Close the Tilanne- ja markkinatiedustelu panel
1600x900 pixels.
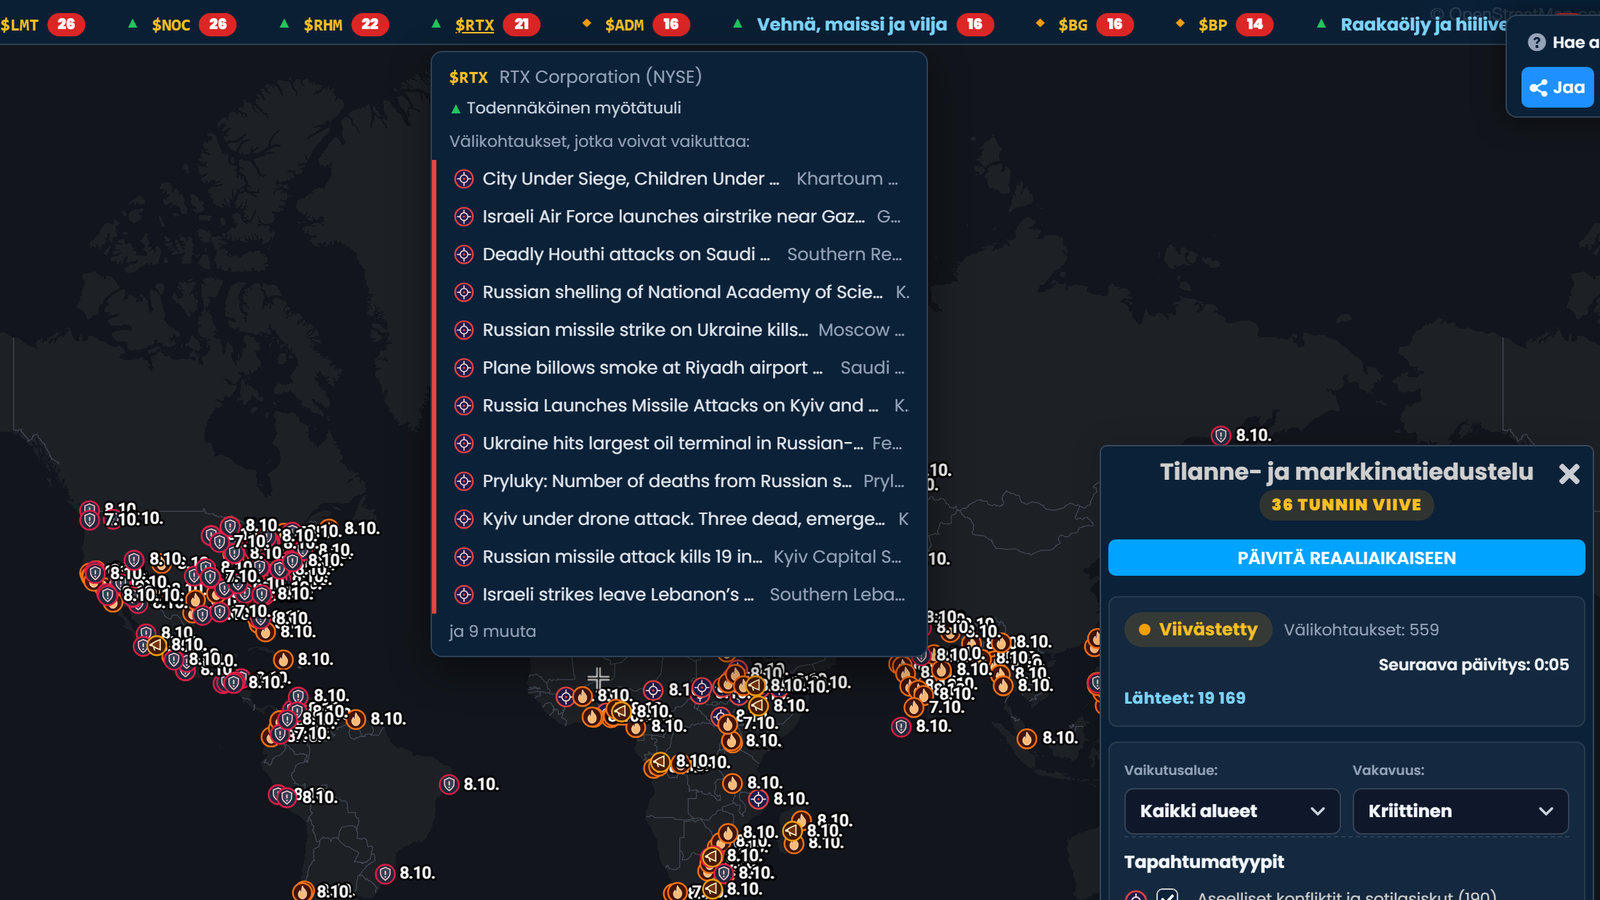coord(1569,474)
